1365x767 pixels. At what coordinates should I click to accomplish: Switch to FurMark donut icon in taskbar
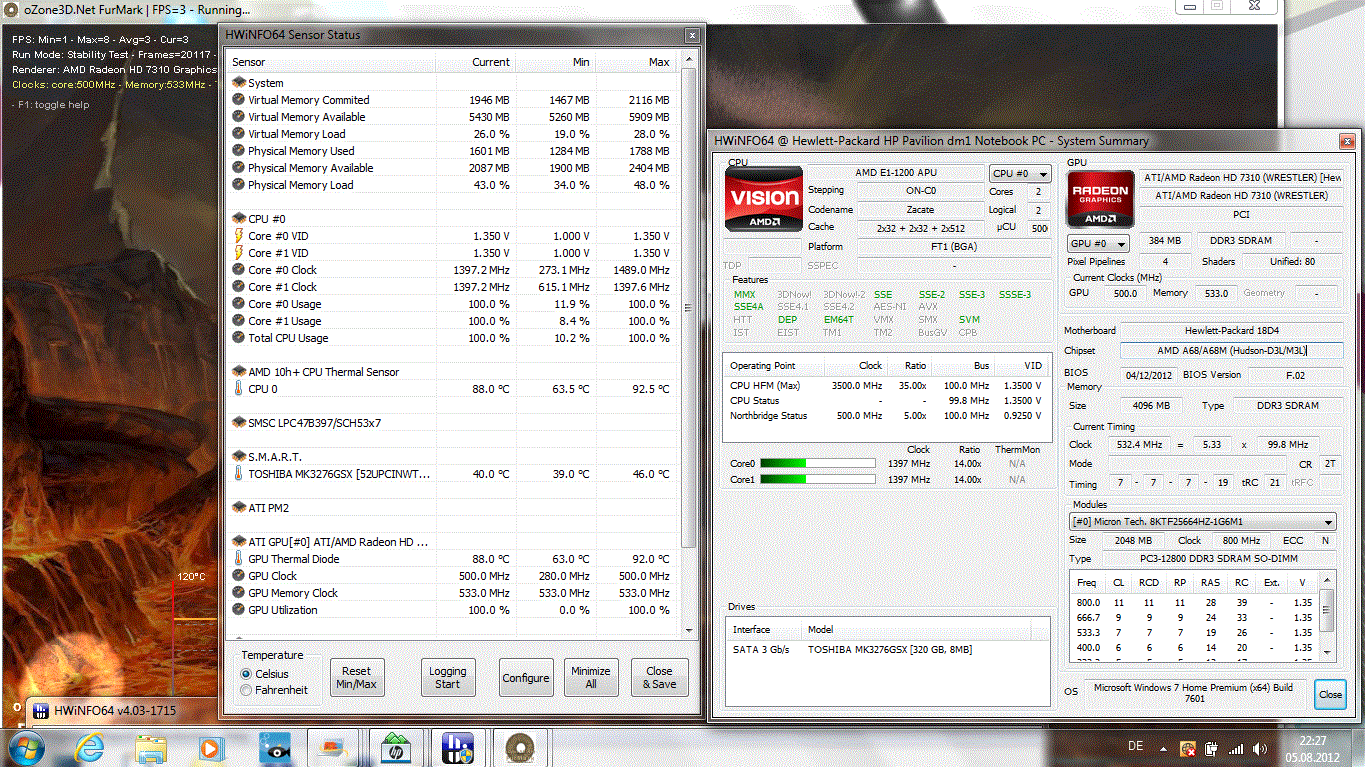519,747
